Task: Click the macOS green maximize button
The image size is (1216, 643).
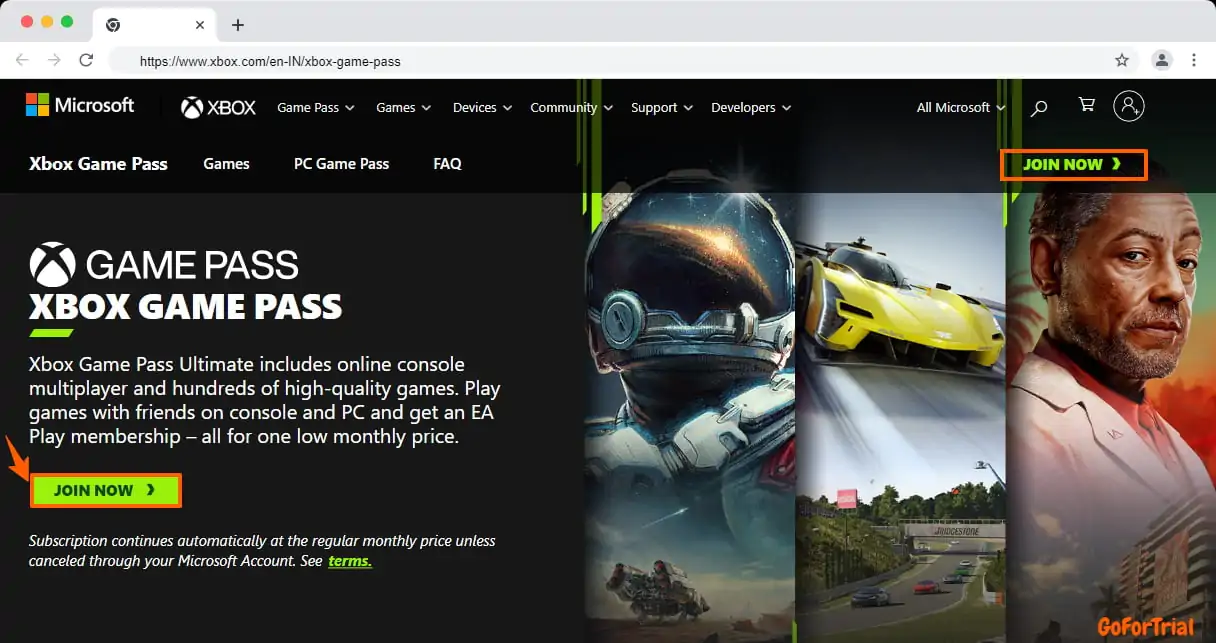Action: pyautogui.click(x=67, y=21)
